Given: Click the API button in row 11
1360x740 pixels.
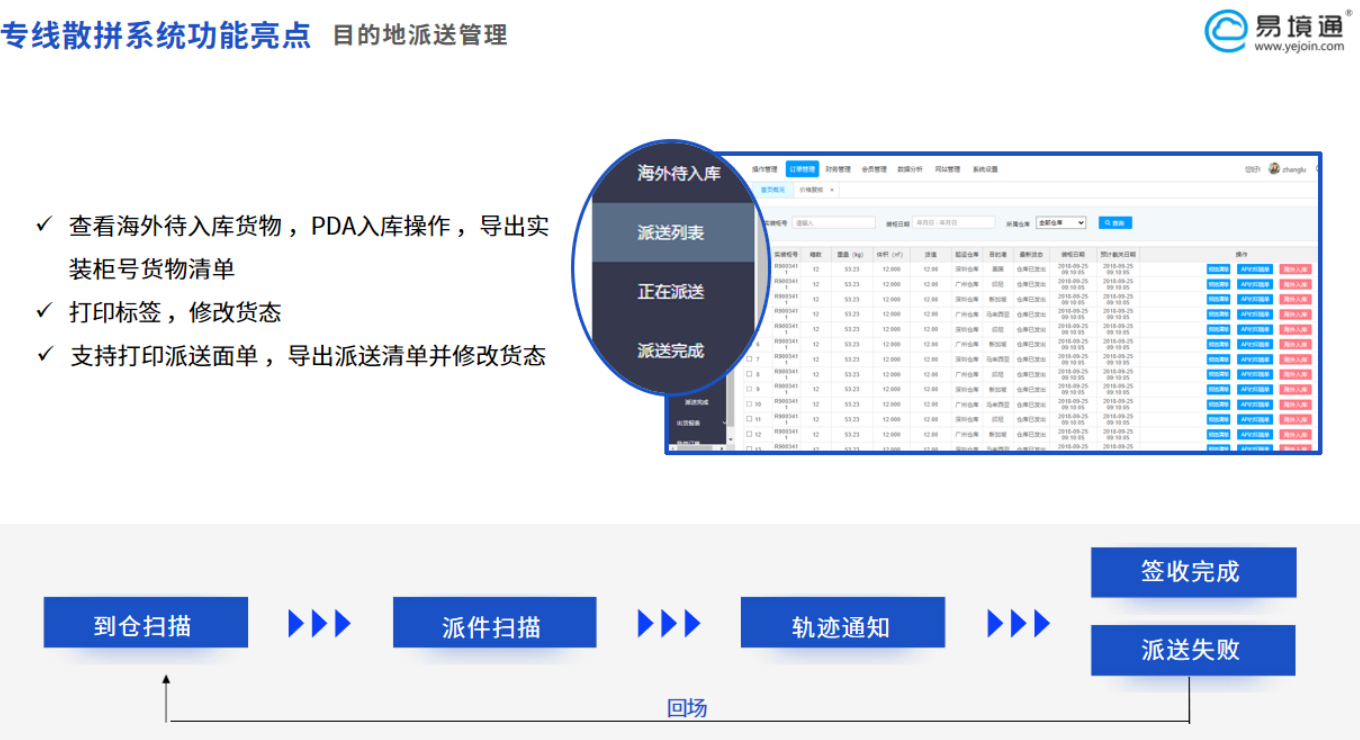Looking at the screenshot, I should point(1255,419).
